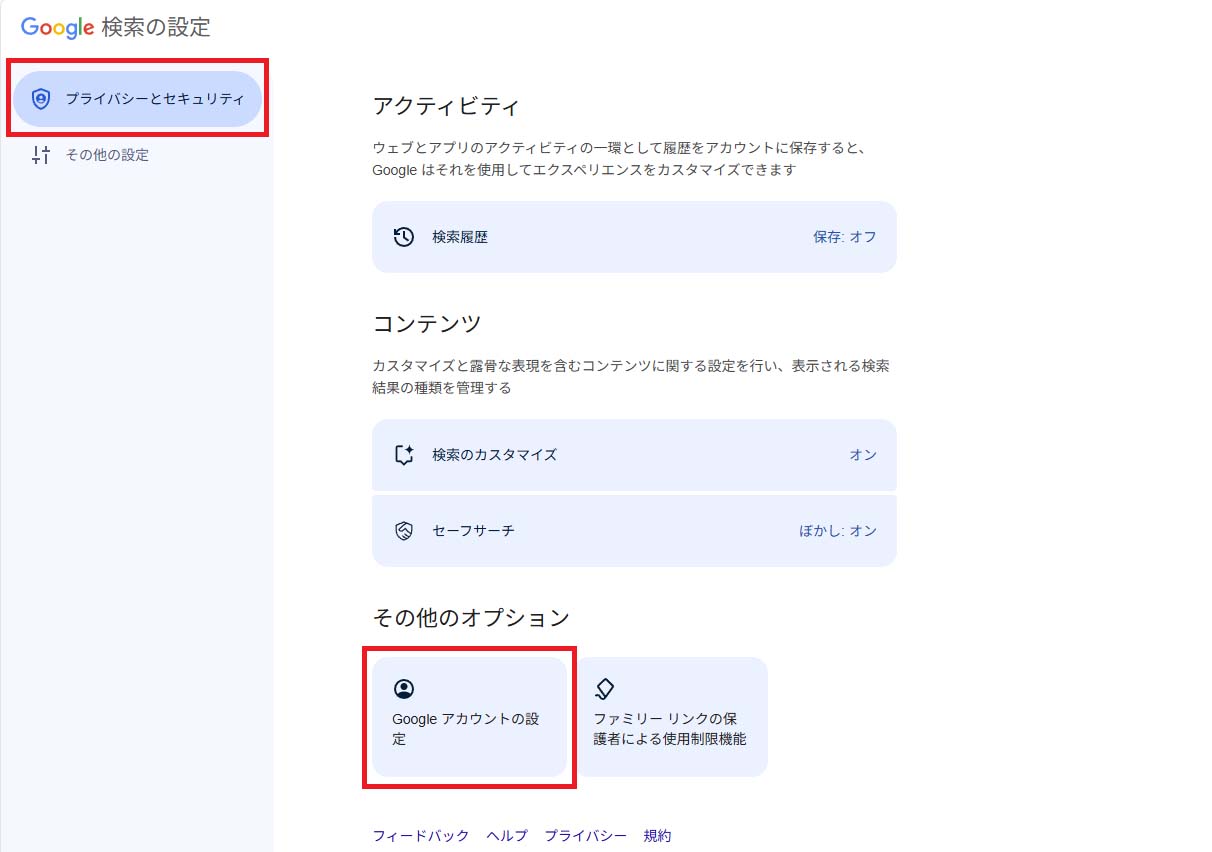Click the history clock icon for 検索履歴

404,237
